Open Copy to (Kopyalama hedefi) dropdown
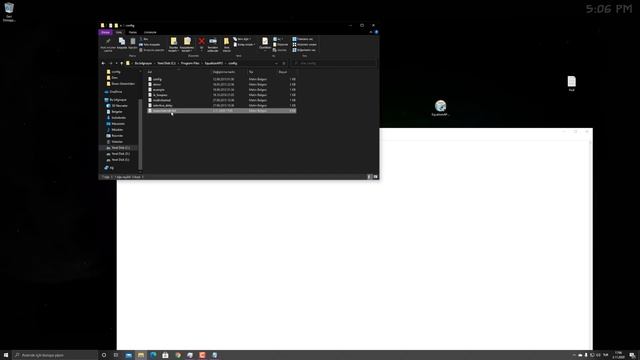640x360 pixels. point(187,44)
